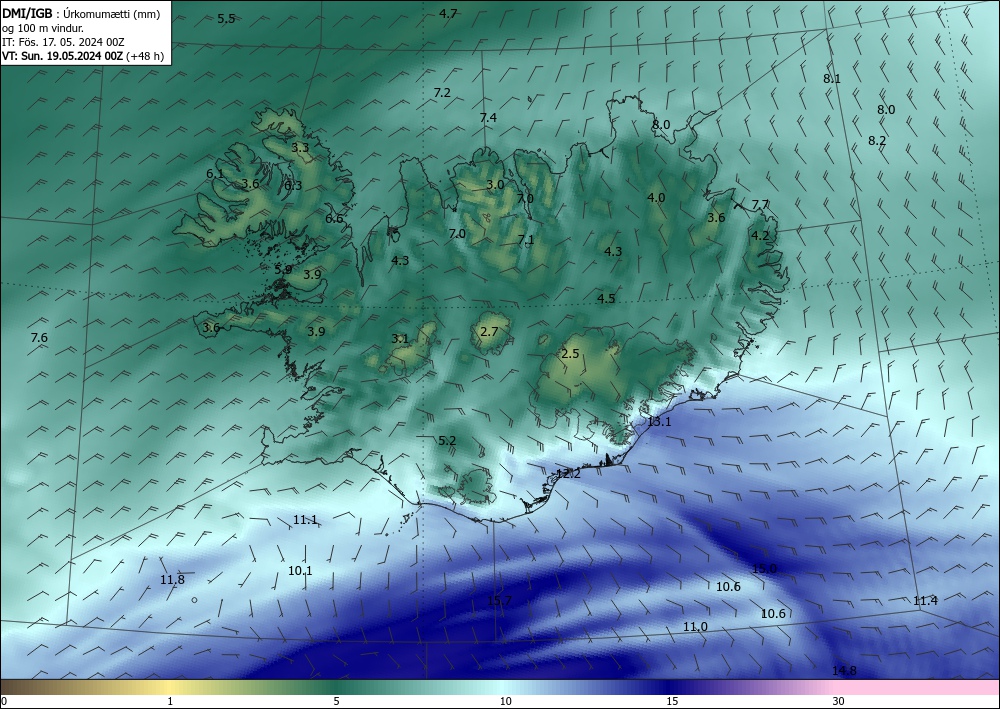This screenshot has height=709, width=1000.
Task: Click the color scale label 15
Action: click(x=672, y=701)
